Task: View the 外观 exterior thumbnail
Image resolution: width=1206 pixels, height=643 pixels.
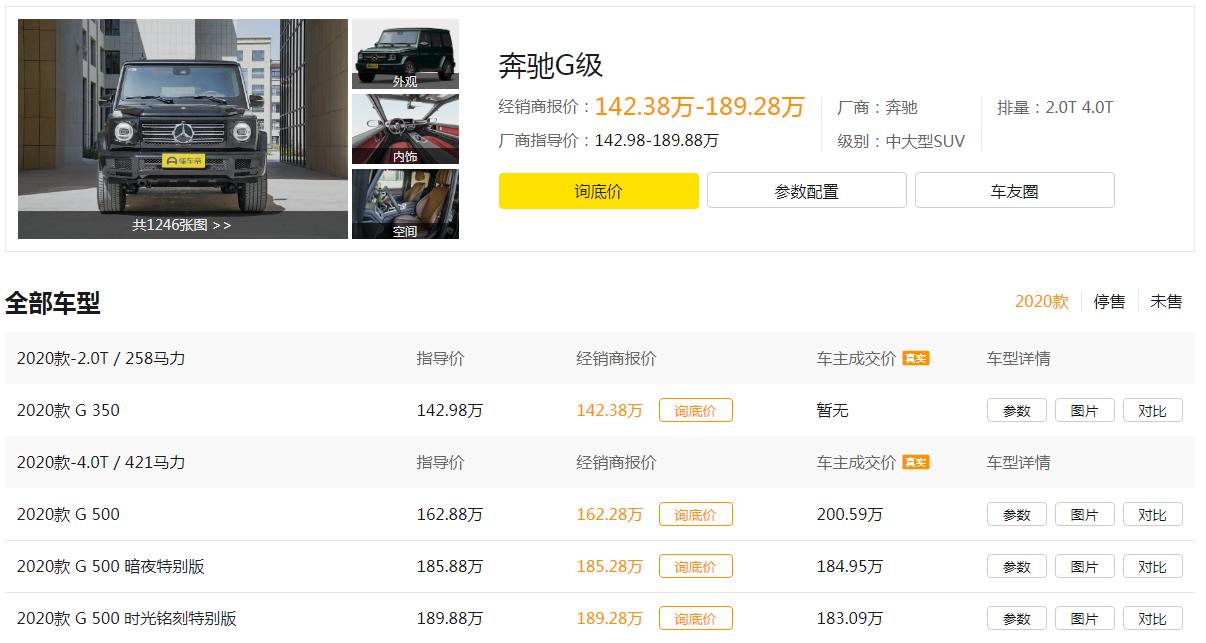Action: pyautogui.click(x=405, y=54)
